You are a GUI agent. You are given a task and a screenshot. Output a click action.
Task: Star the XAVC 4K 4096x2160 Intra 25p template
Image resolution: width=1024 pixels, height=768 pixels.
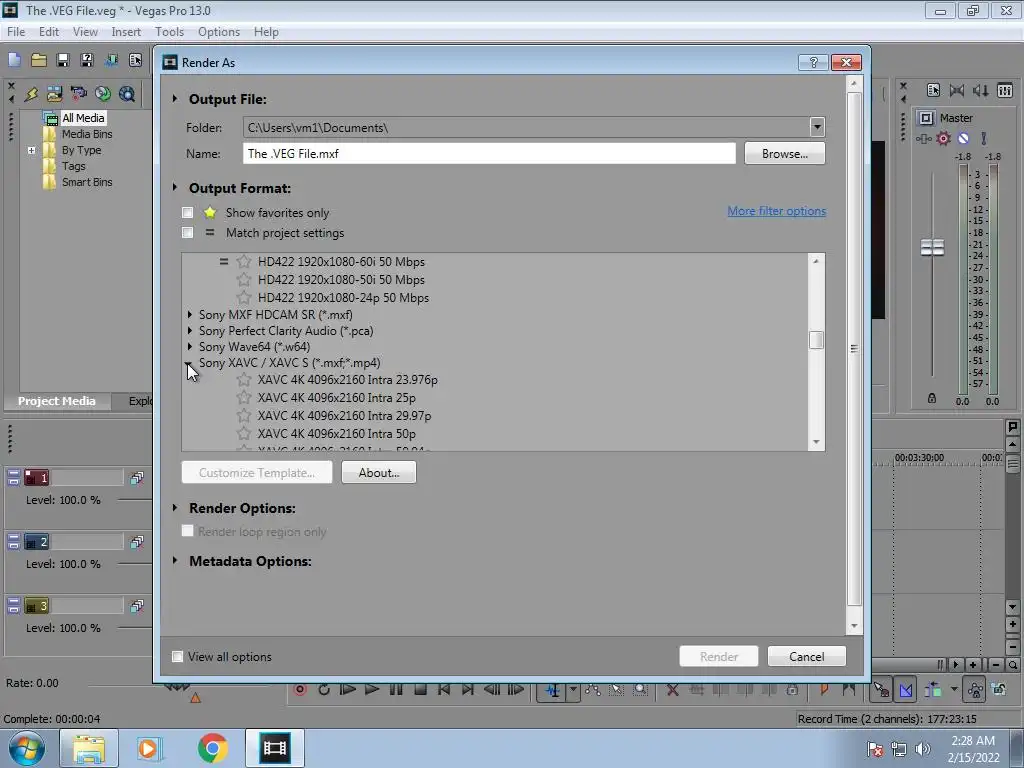(244, 397)
